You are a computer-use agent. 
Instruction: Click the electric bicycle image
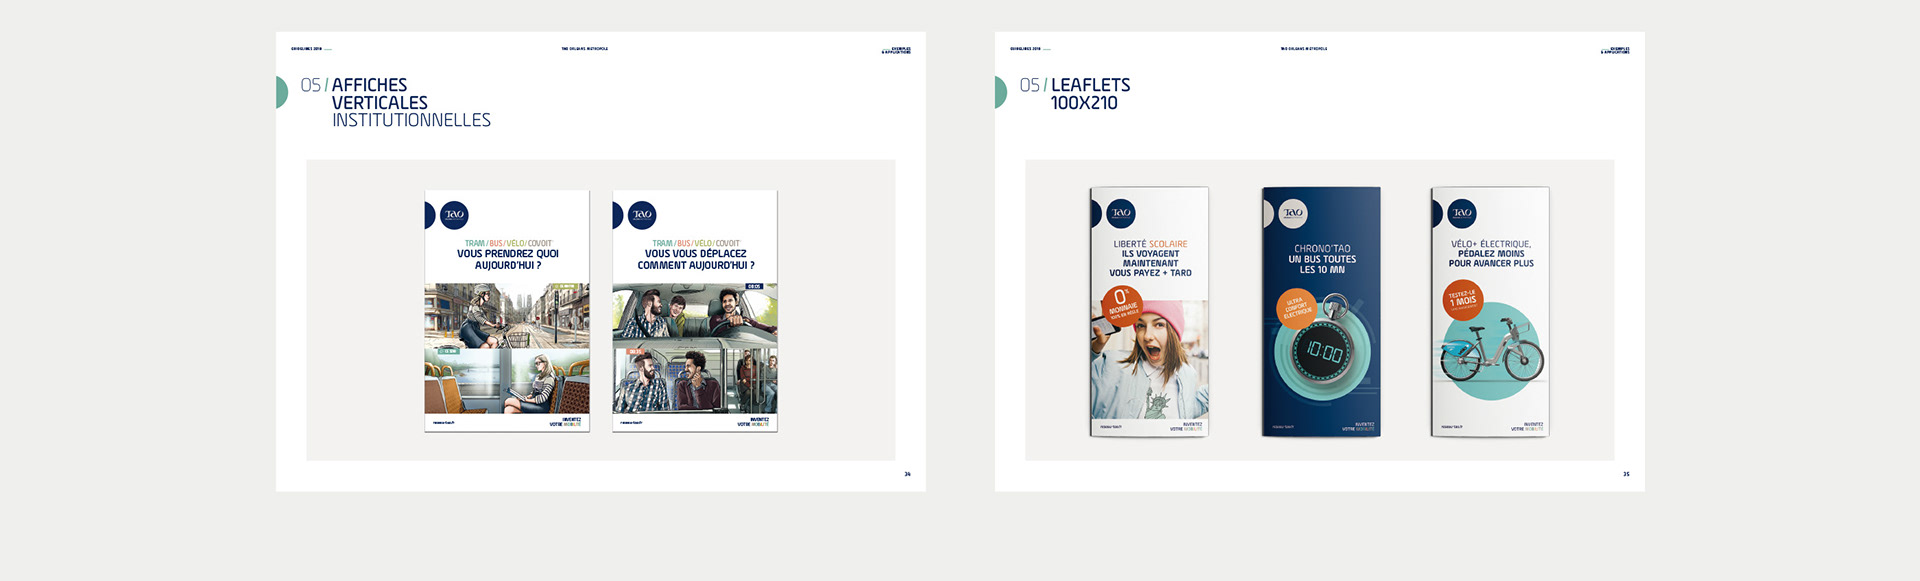tap(1490, 352)
